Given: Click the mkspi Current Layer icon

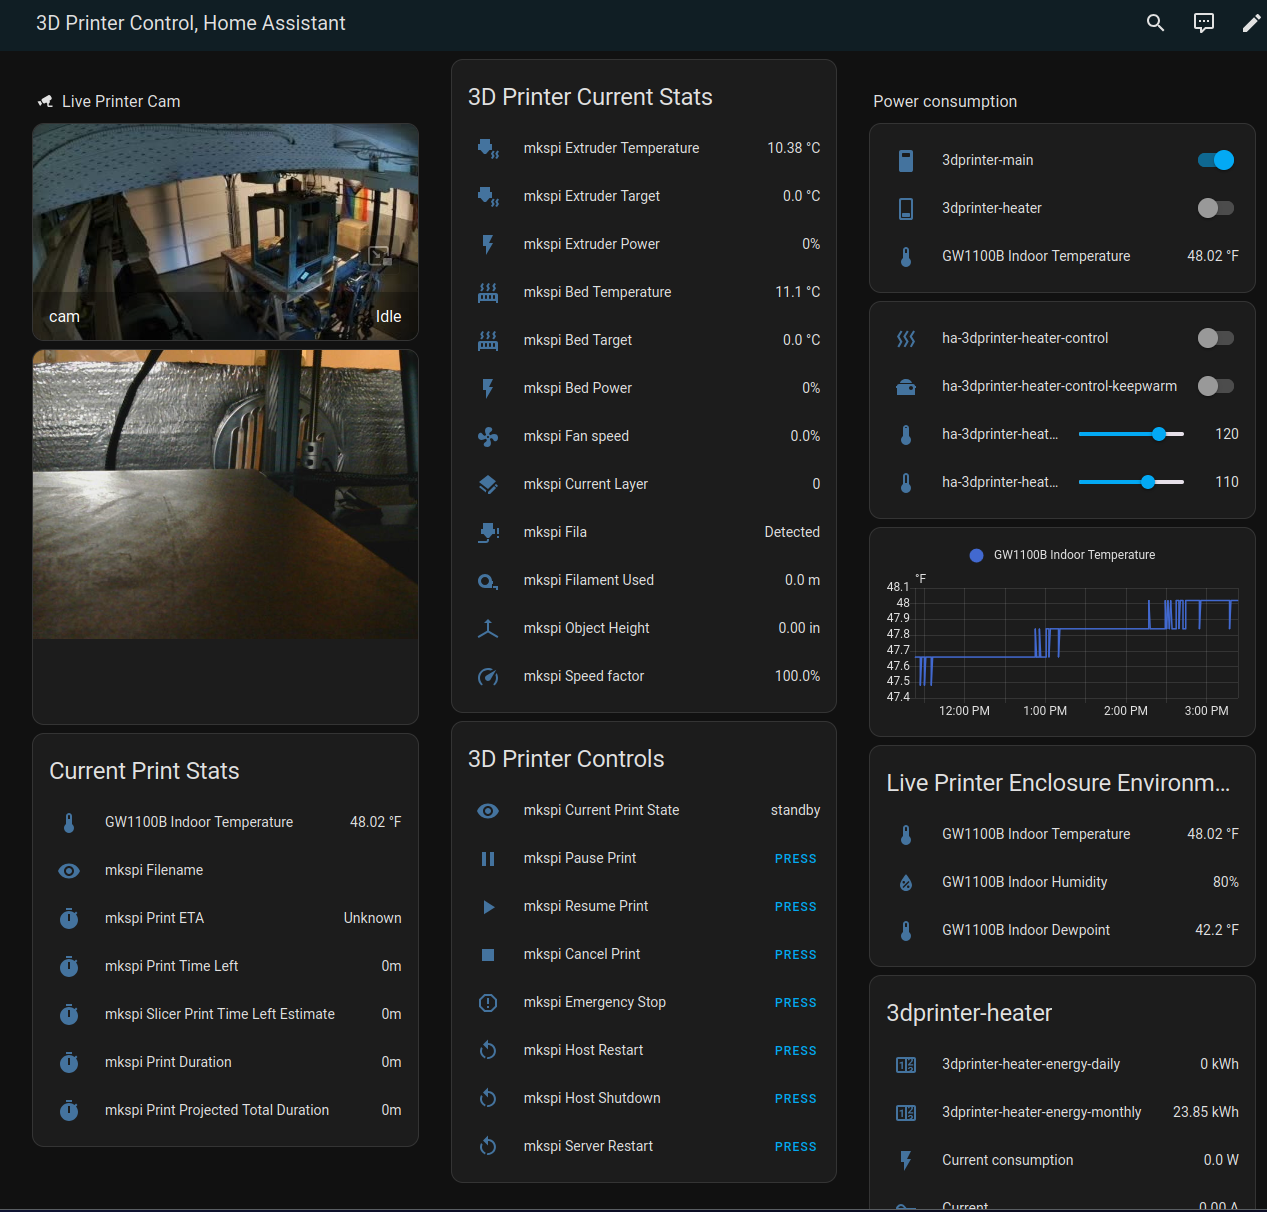Looking at the screenshot, I should pos(488,484).
